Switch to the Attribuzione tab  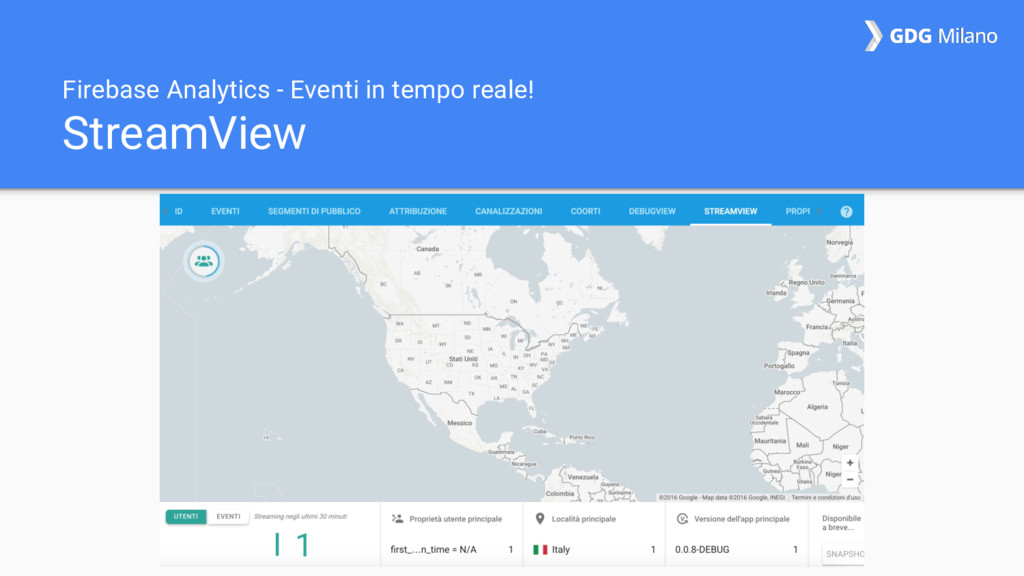418,211
